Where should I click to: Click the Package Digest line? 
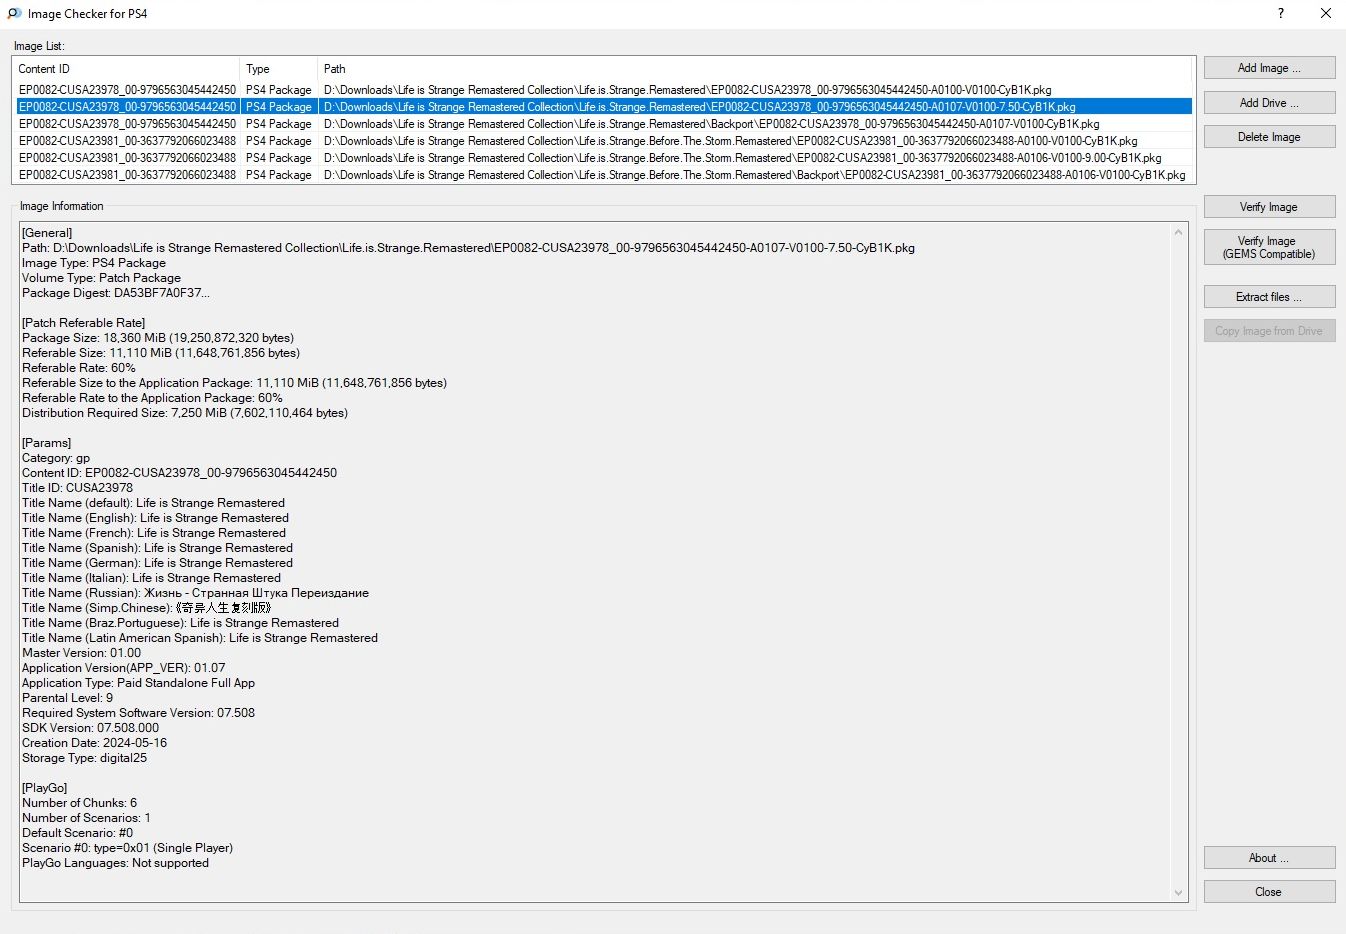click(x=116, y=293)
